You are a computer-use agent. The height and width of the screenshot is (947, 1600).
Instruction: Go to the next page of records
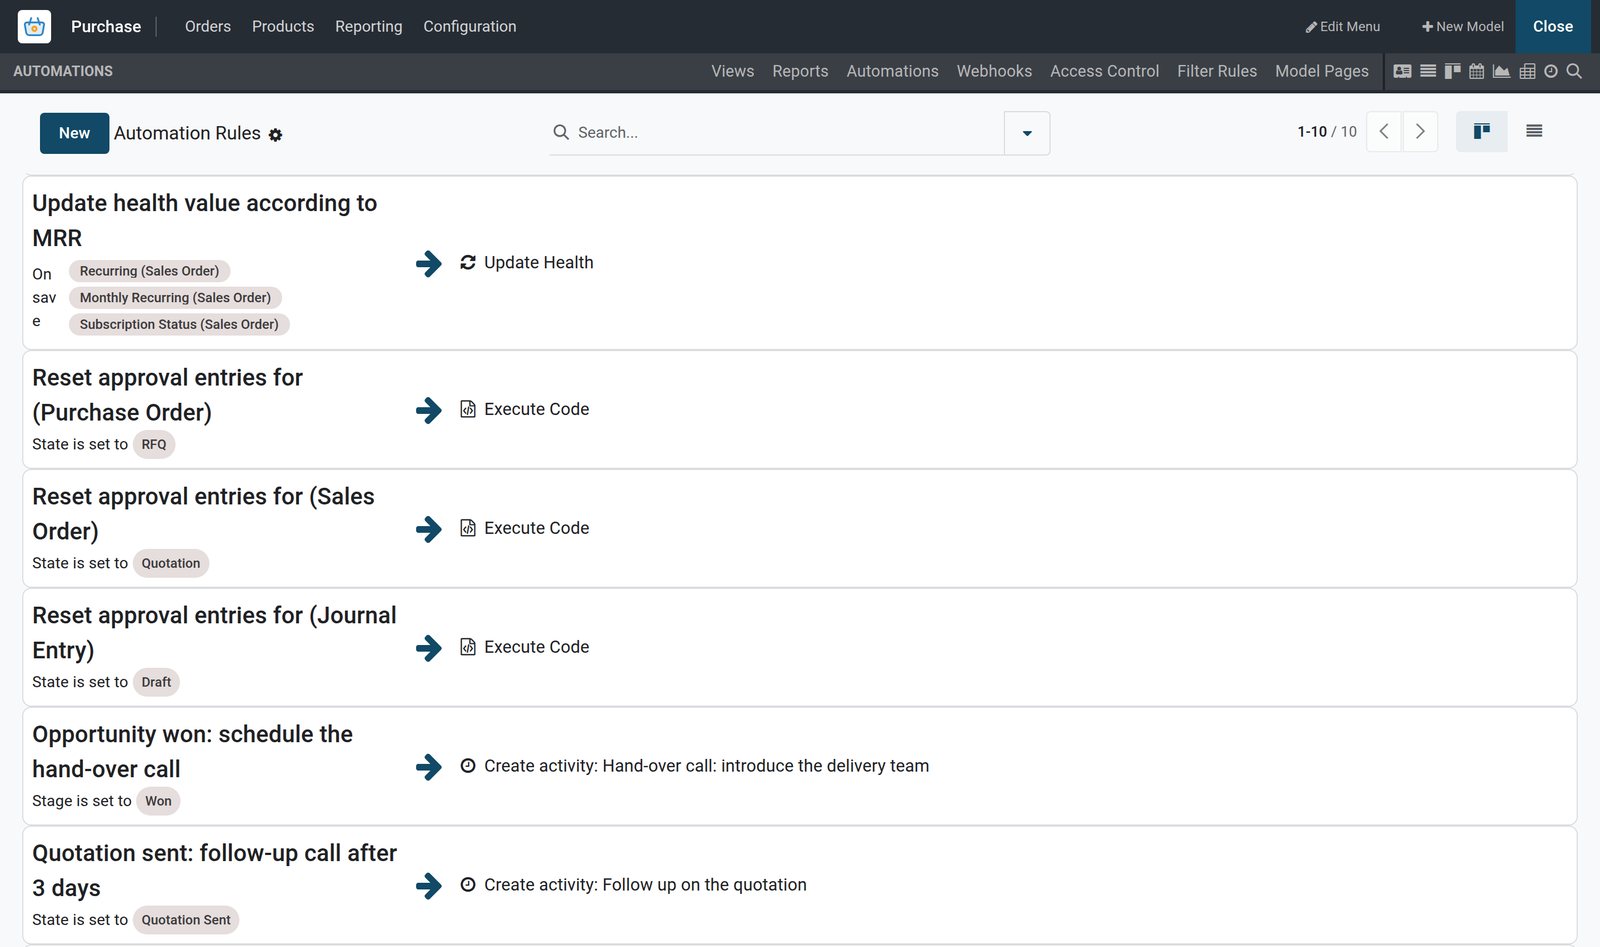(x=1420, y=132)
